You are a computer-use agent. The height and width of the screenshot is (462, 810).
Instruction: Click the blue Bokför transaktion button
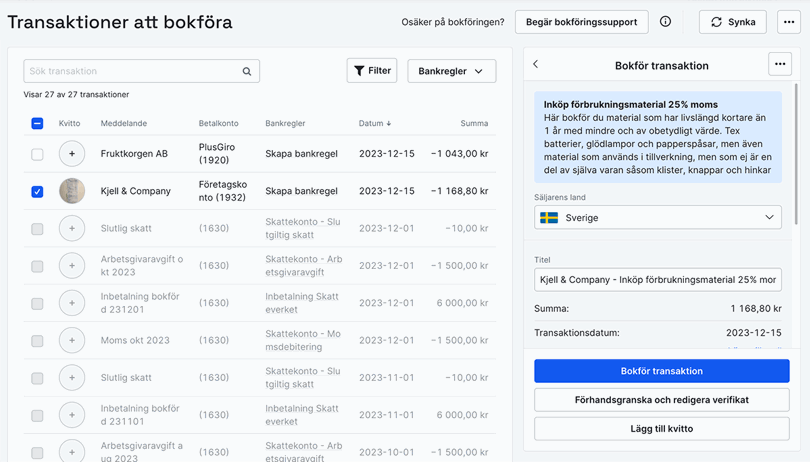click(x=662, y=371)
